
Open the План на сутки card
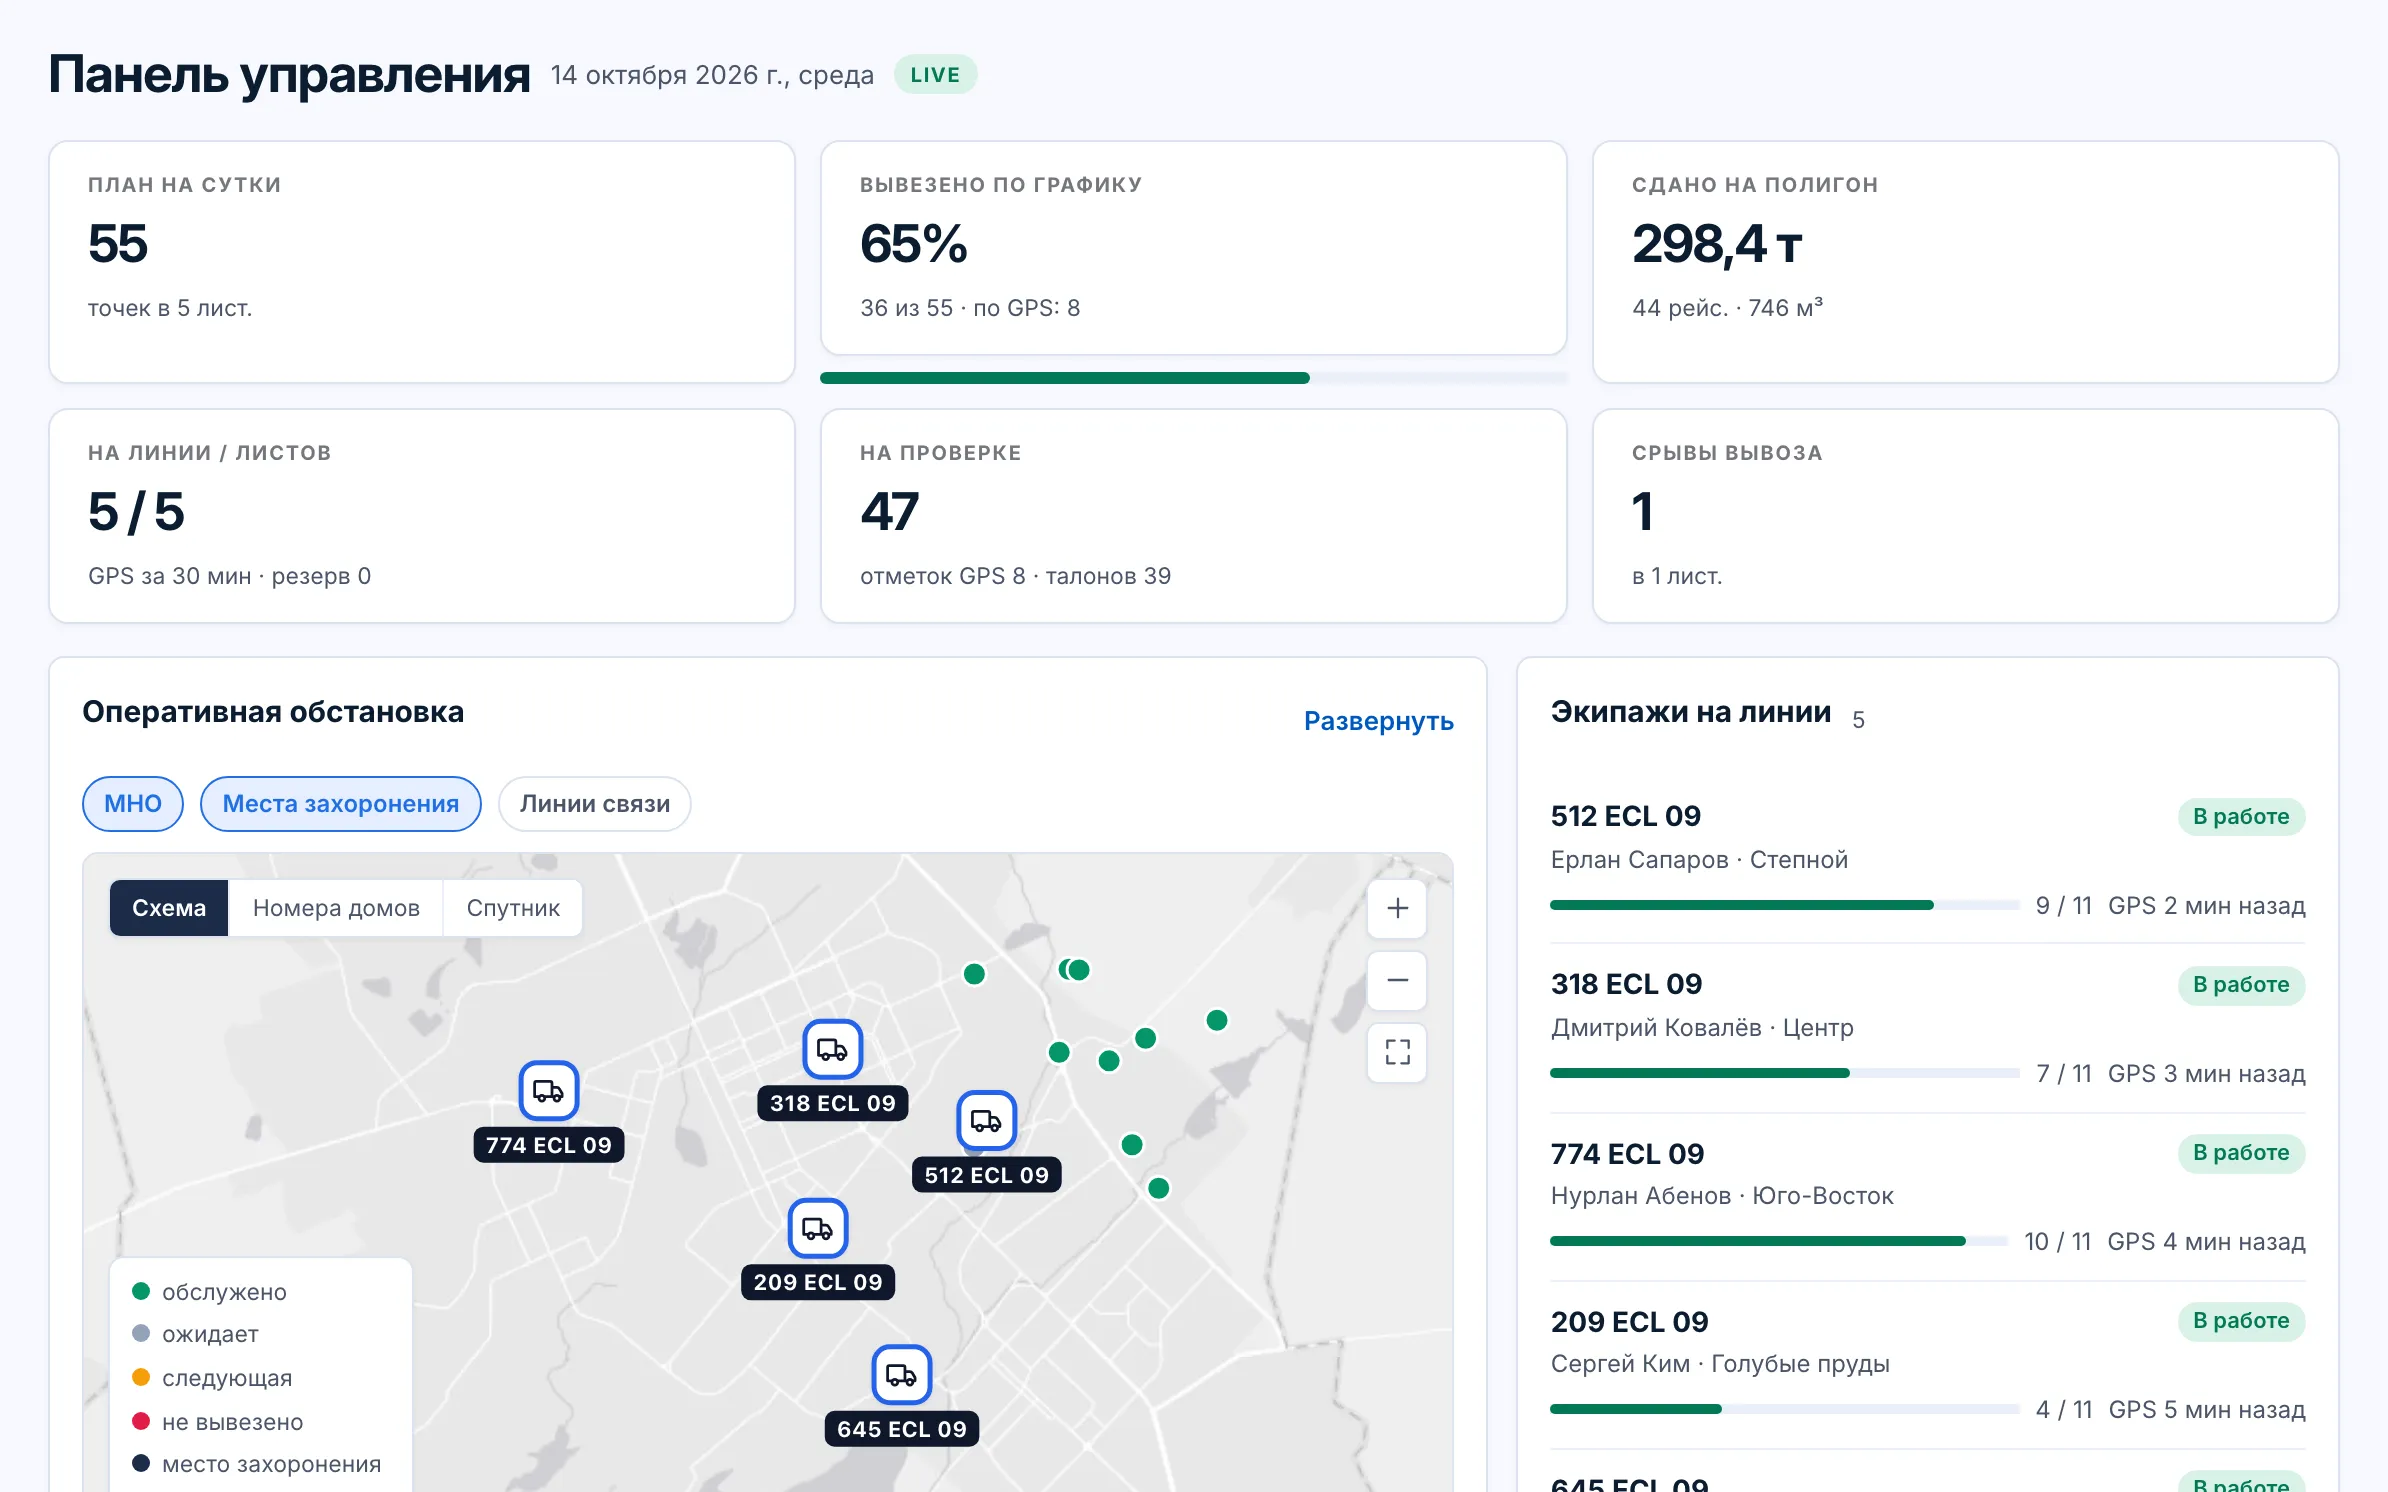tap(422, 262)
